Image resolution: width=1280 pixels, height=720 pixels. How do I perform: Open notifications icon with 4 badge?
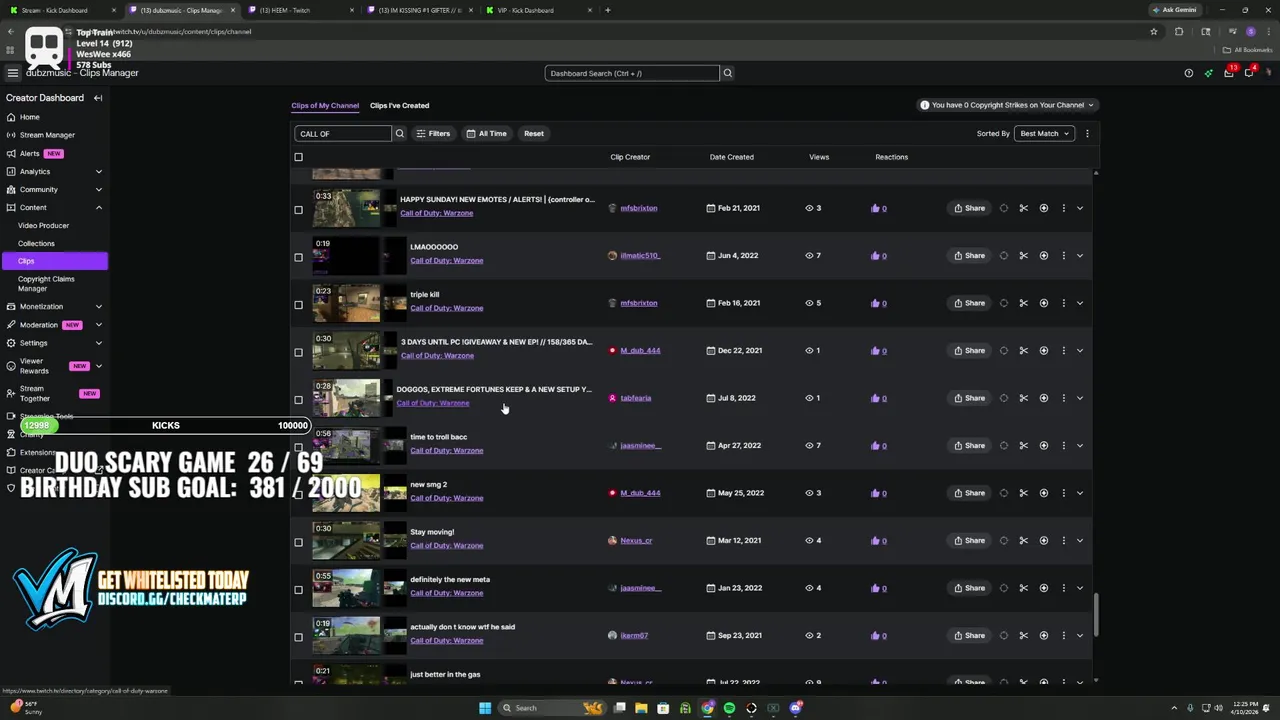pyautogui.click(x=1249, y=73)
